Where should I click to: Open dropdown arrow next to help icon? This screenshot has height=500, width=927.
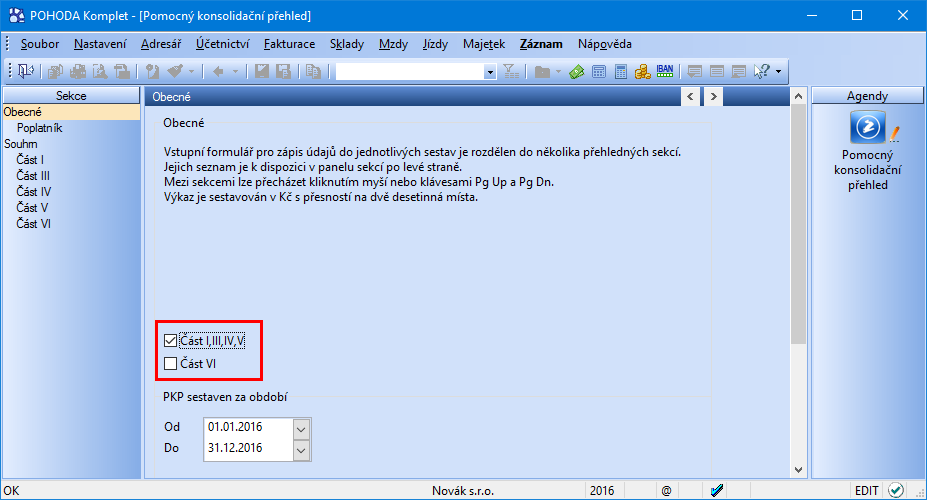[778, 72]
